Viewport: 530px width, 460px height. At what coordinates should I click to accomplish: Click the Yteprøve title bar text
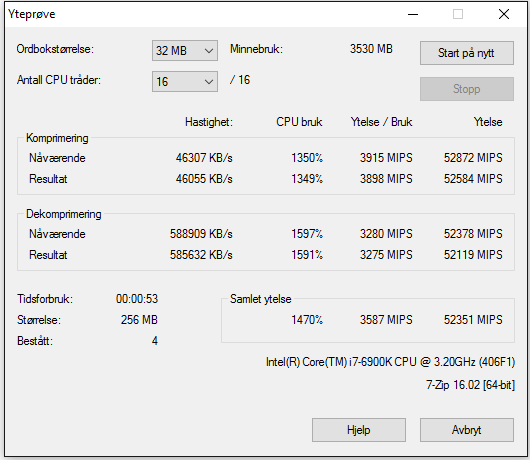pos(32,14)
